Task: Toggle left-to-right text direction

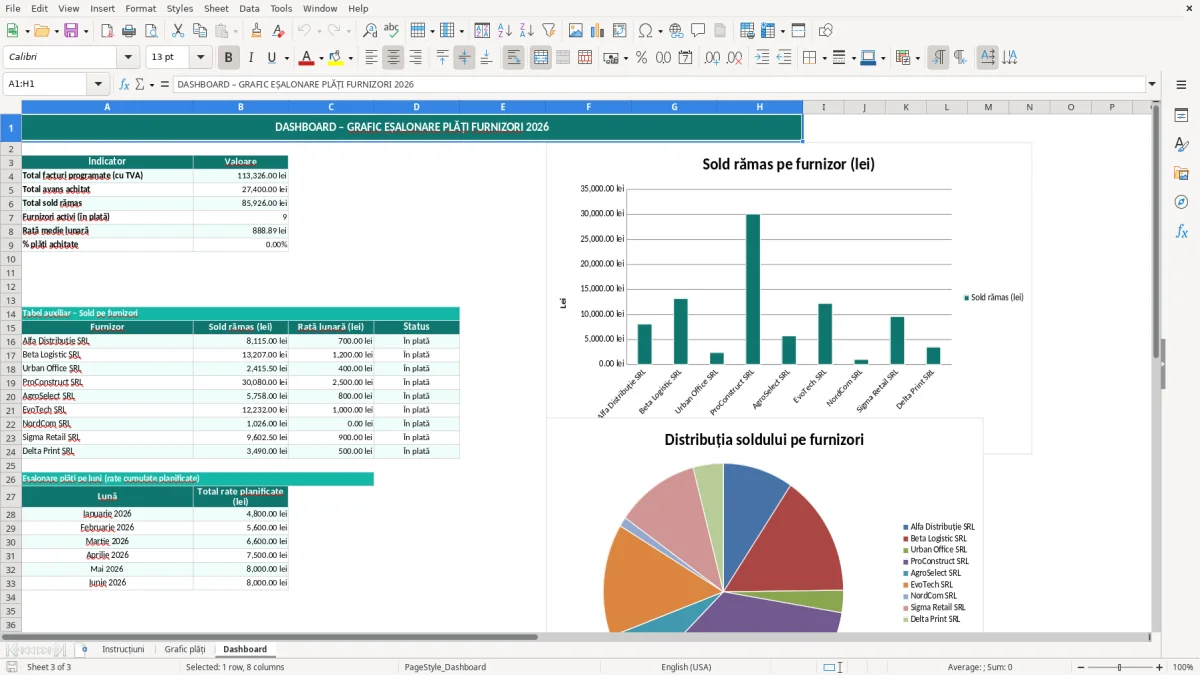Action: [x=938, y=58]
